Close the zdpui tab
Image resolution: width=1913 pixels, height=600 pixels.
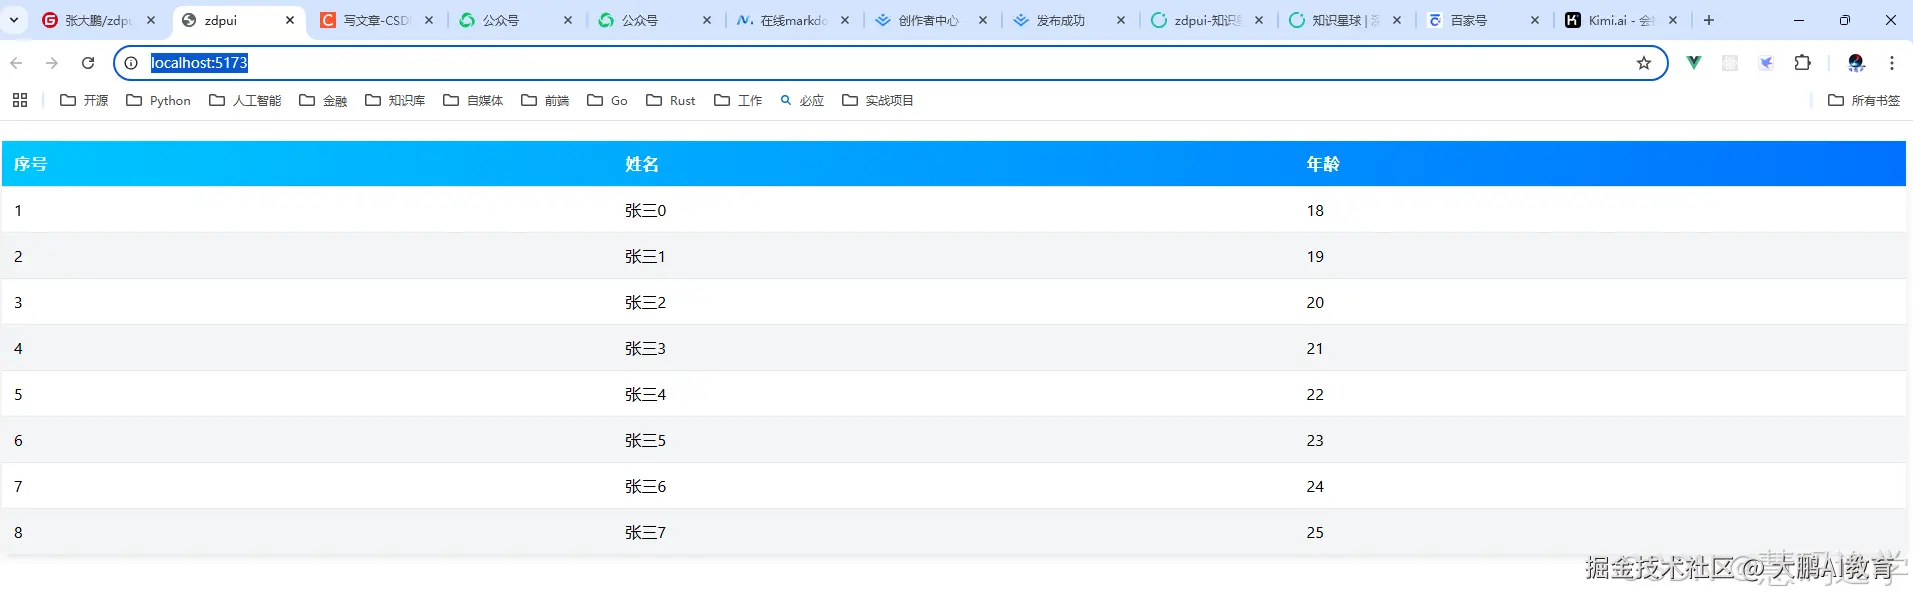290,20
